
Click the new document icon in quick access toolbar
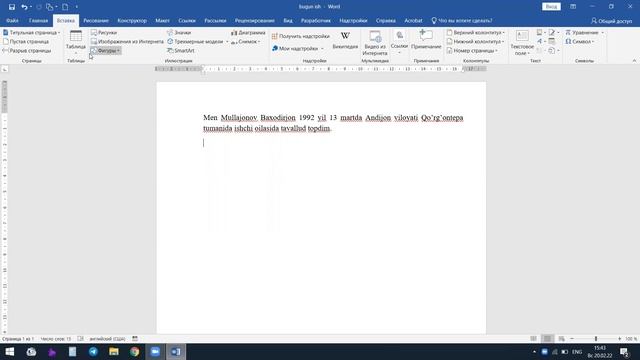click(x=65, y=7)
